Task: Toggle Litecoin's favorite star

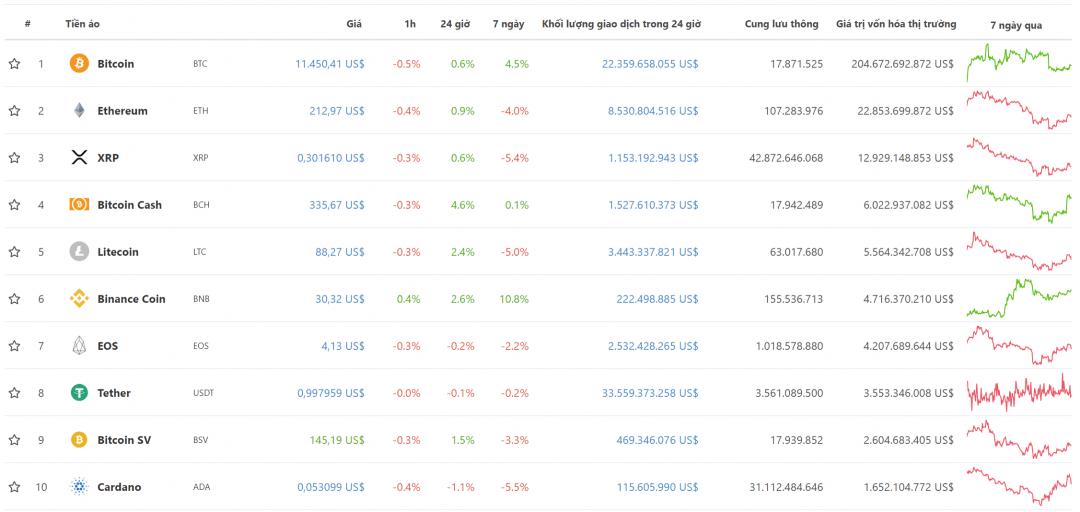Action: (14, 252)
